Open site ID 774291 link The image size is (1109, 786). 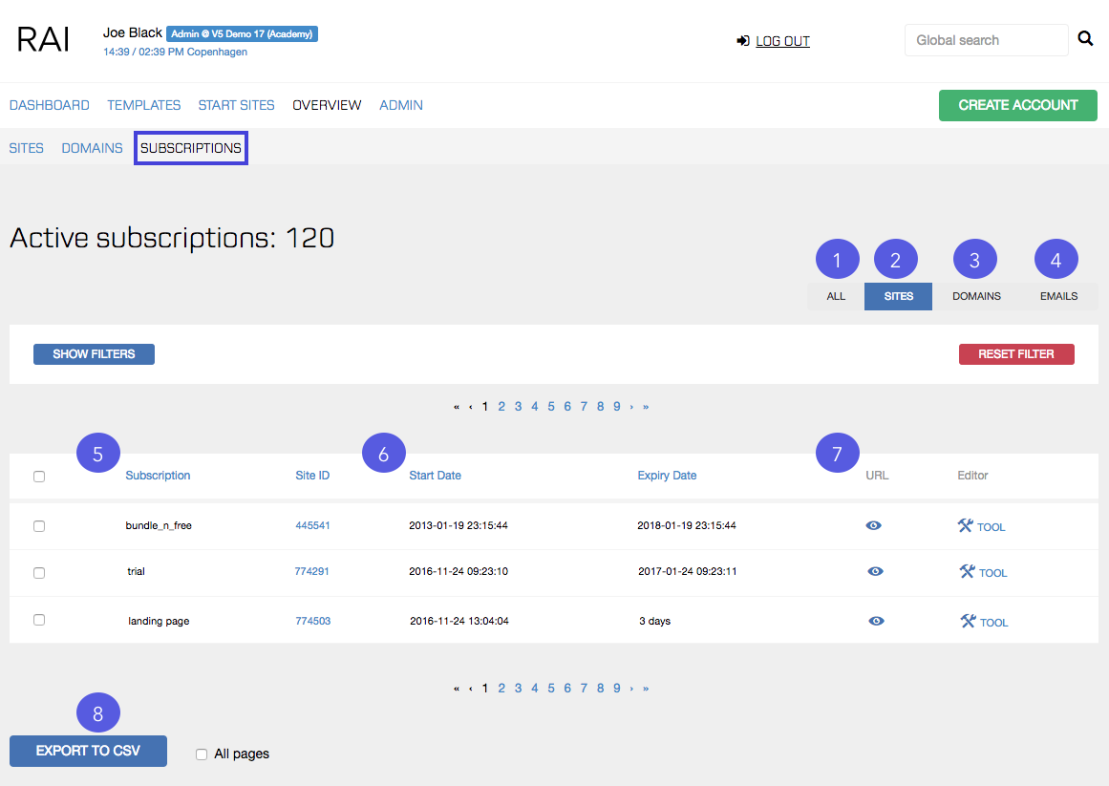tap(312, 572)
